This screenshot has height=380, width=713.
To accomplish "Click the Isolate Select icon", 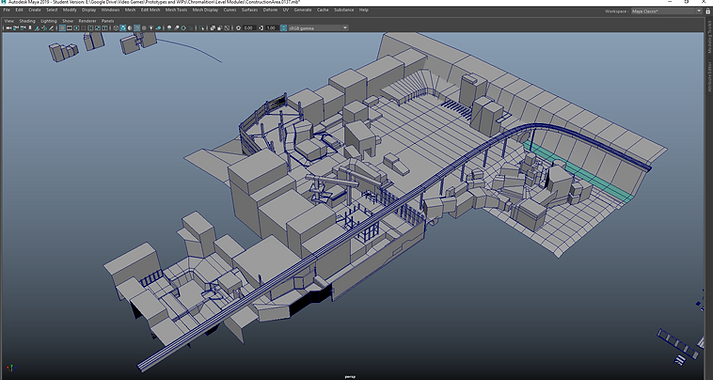I will point(201,28).
